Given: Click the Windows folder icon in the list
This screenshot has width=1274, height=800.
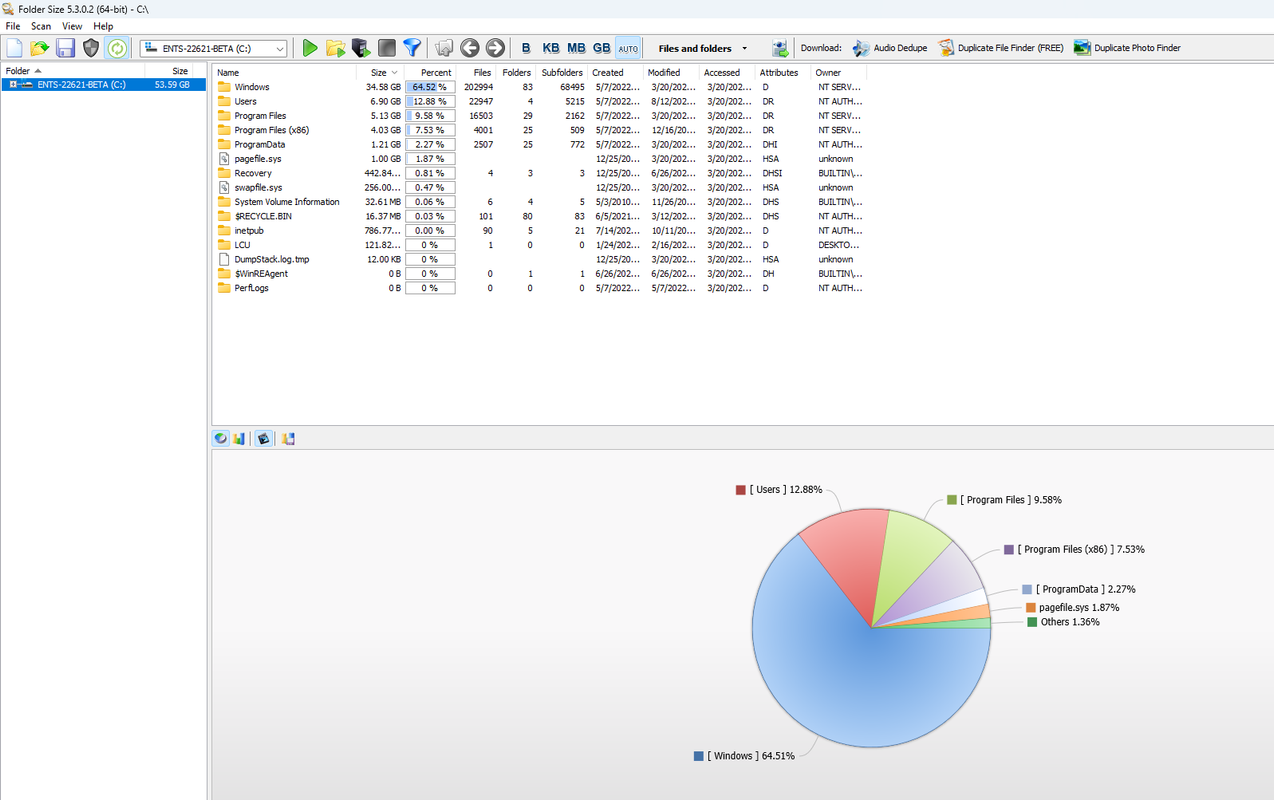Looking at the screenshot, I should (x=224, y=87).
